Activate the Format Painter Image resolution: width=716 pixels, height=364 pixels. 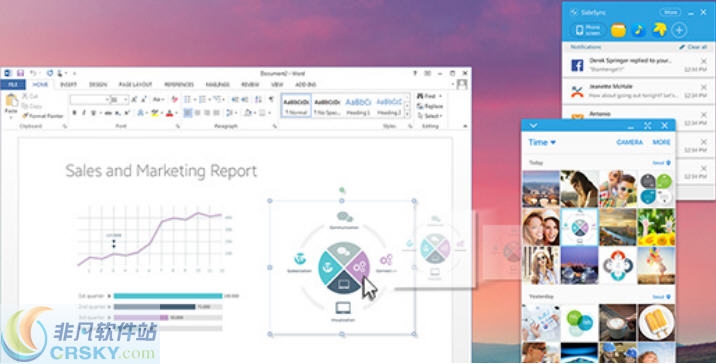42,116
